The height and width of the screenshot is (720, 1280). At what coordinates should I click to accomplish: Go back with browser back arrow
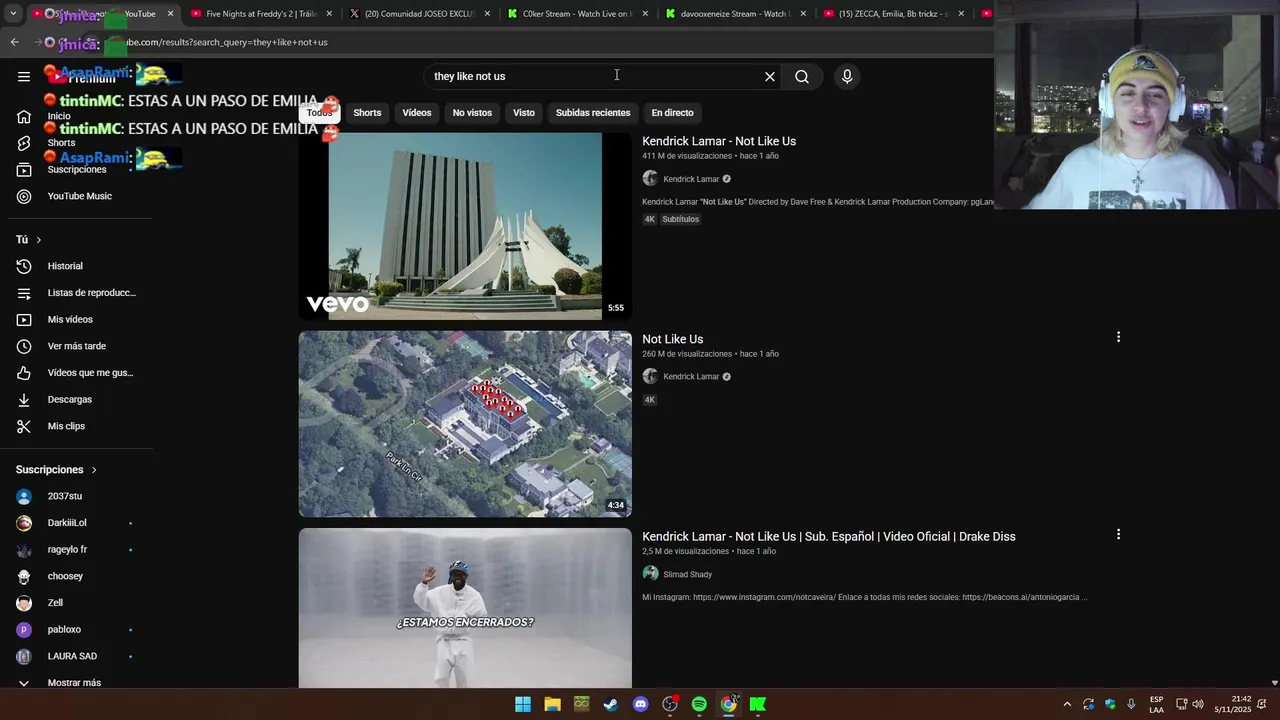pos(14,42)
